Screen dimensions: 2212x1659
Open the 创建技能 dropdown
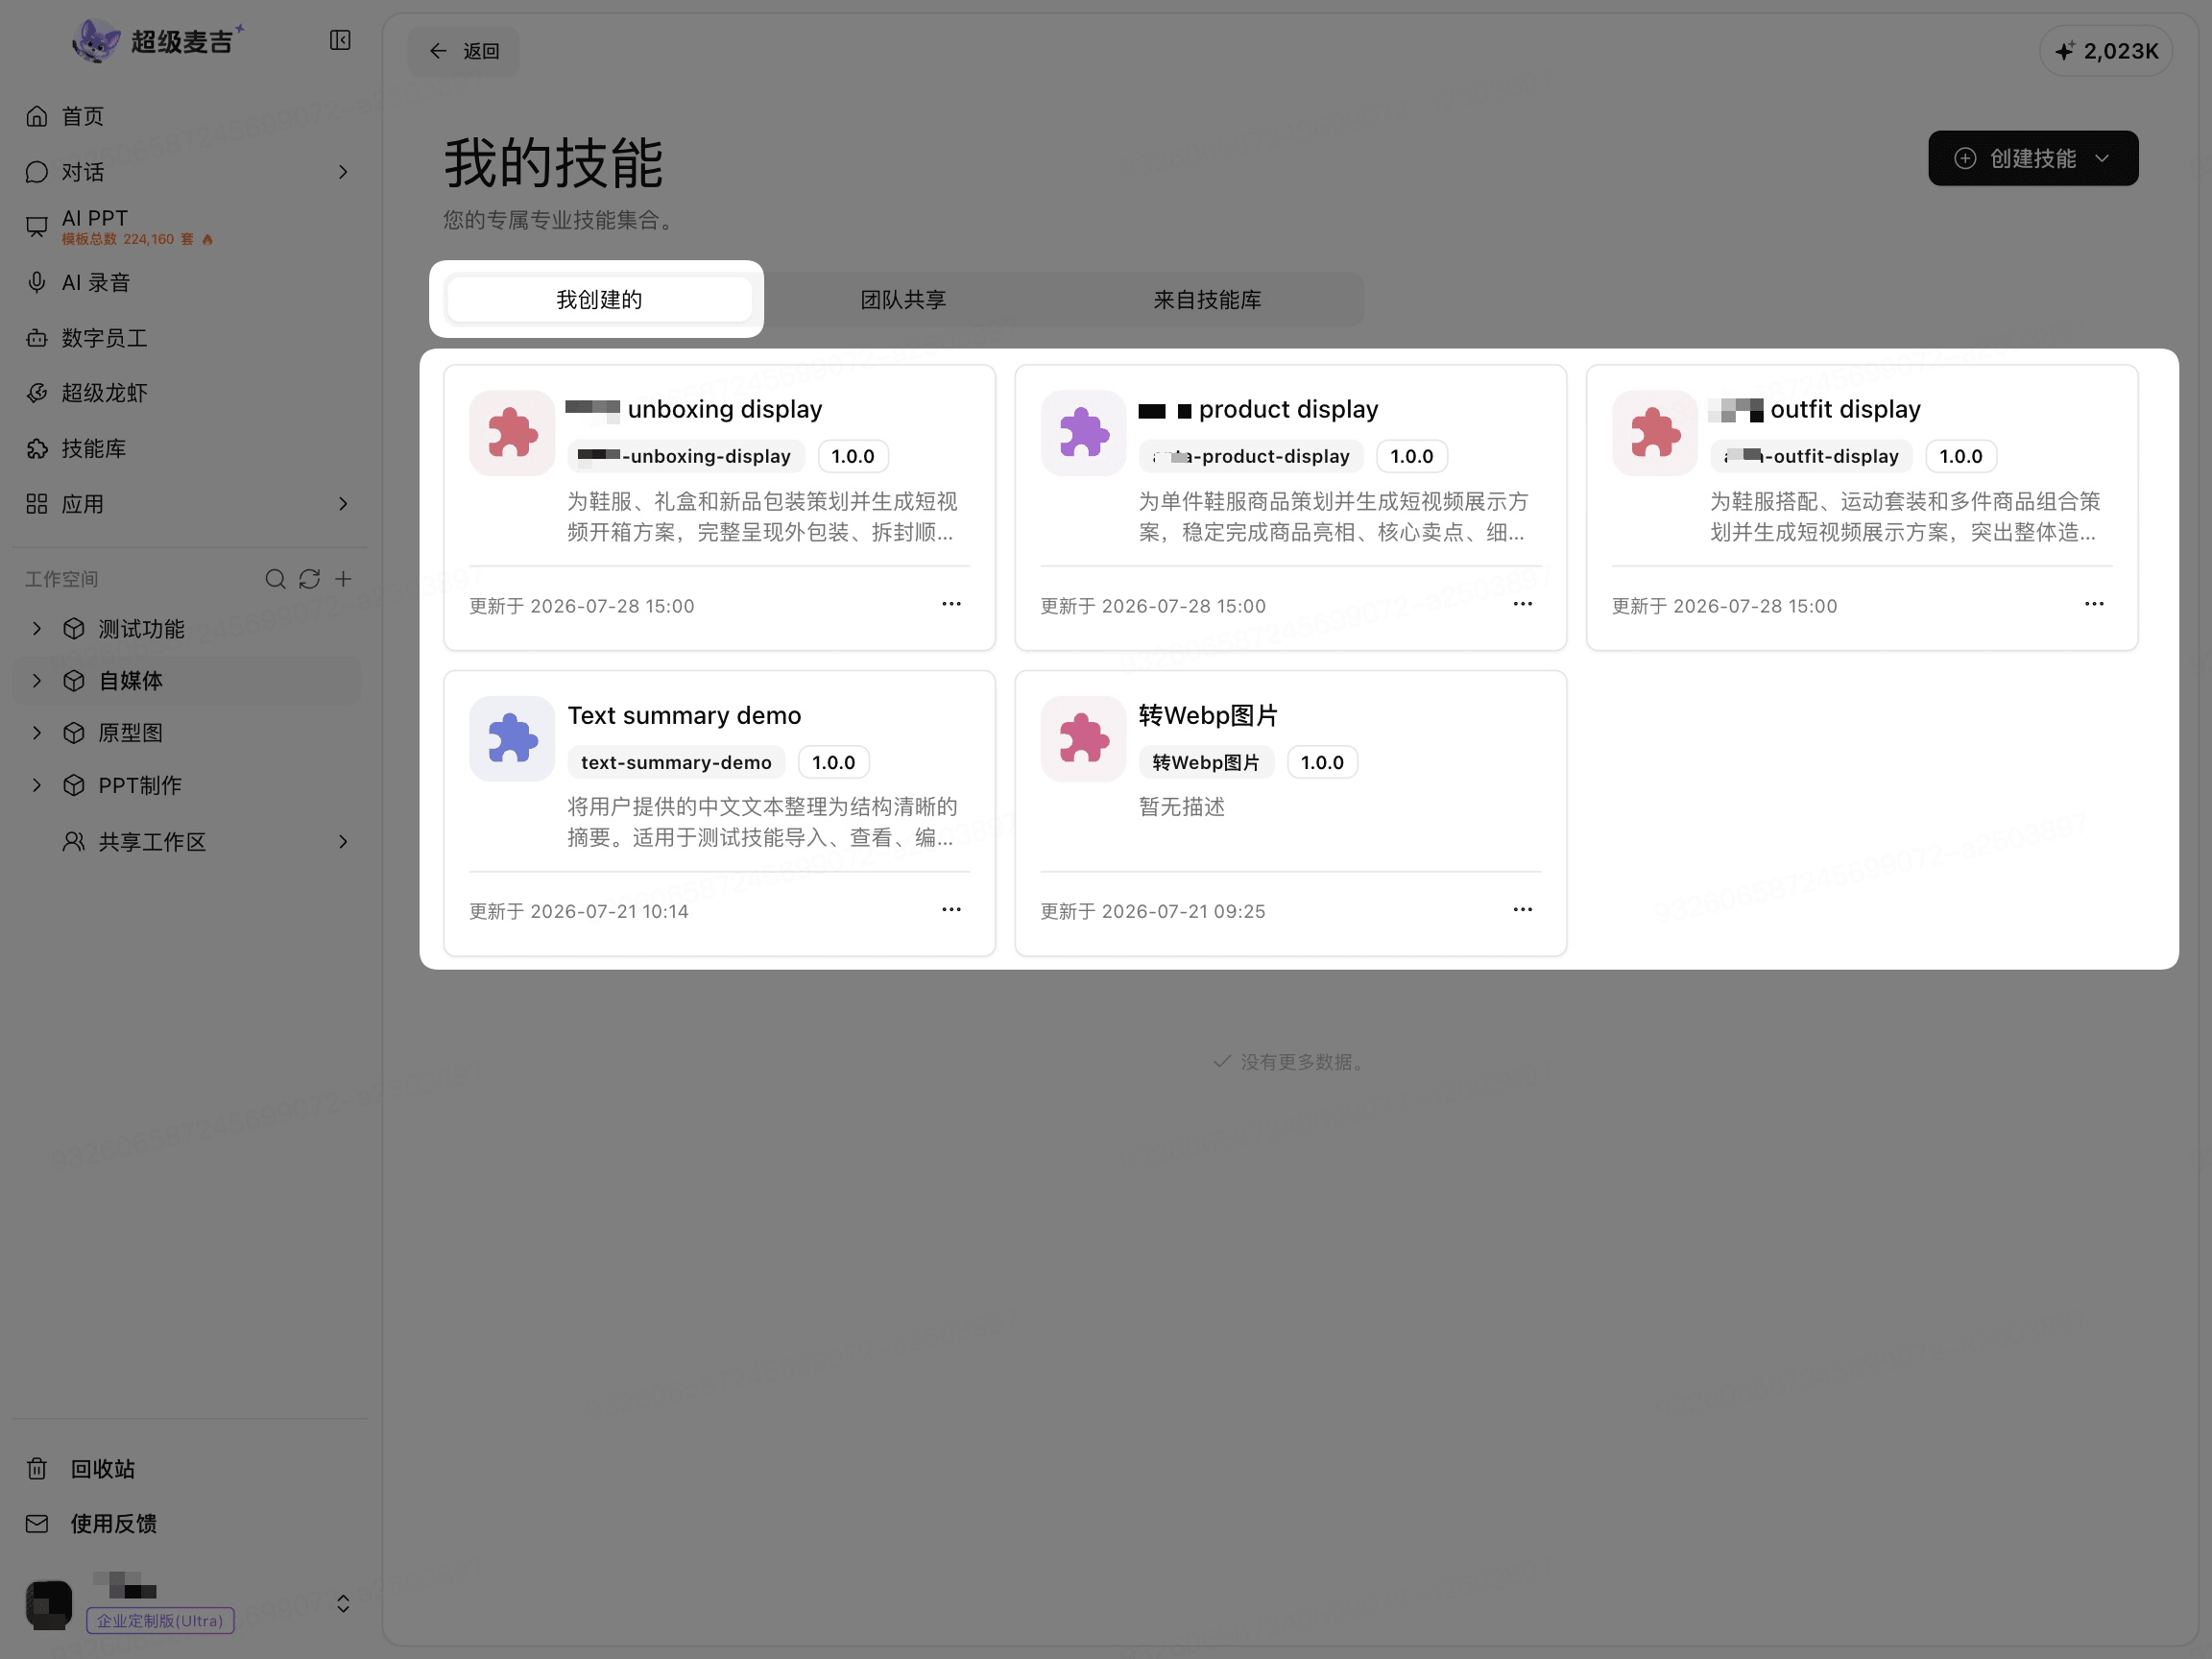coord(2033,158)
